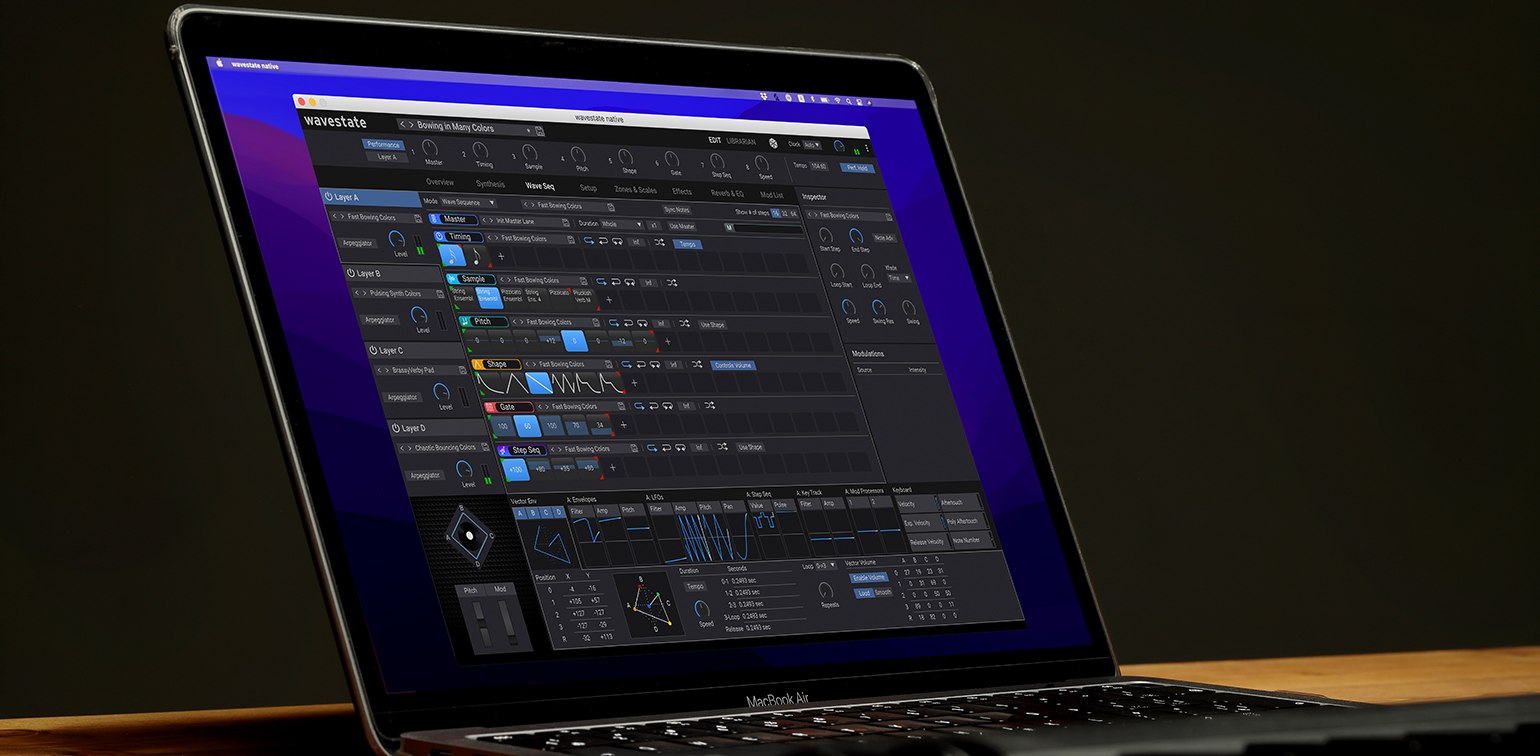Viewport: 1540px width, 756px height.
Task: Click the Gate lane icon
Action: click(490, 407)
